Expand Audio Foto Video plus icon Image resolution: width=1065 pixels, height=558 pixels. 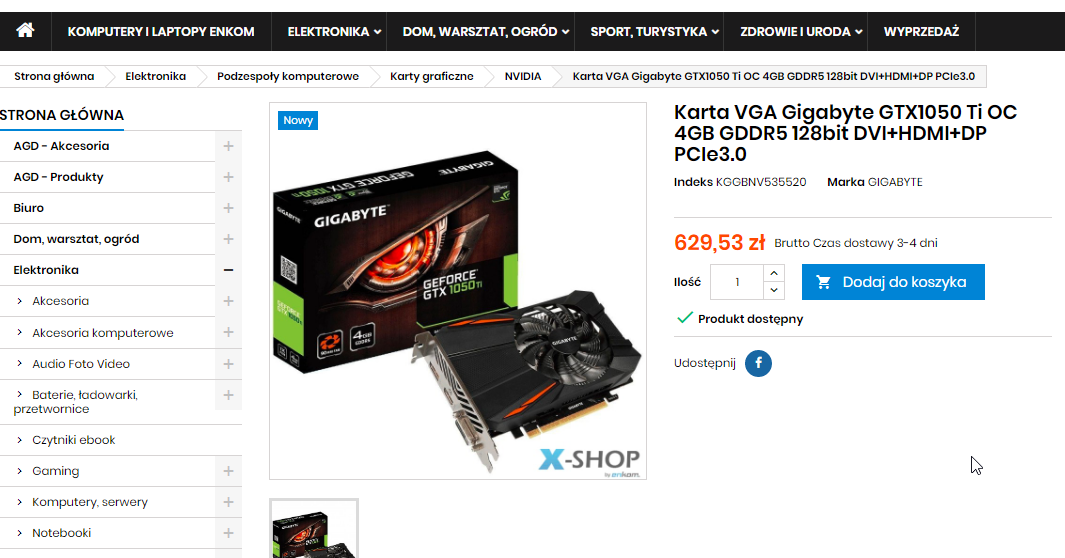(x=228, y=364)
